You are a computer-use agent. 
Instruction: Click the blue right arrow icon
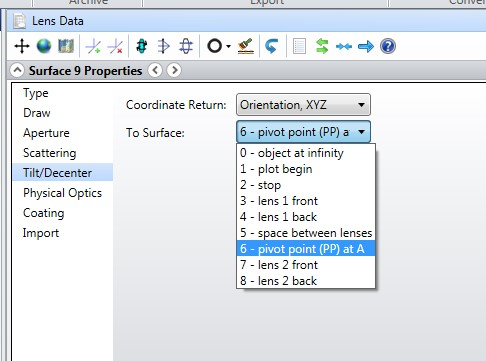(x=366, y=46)
